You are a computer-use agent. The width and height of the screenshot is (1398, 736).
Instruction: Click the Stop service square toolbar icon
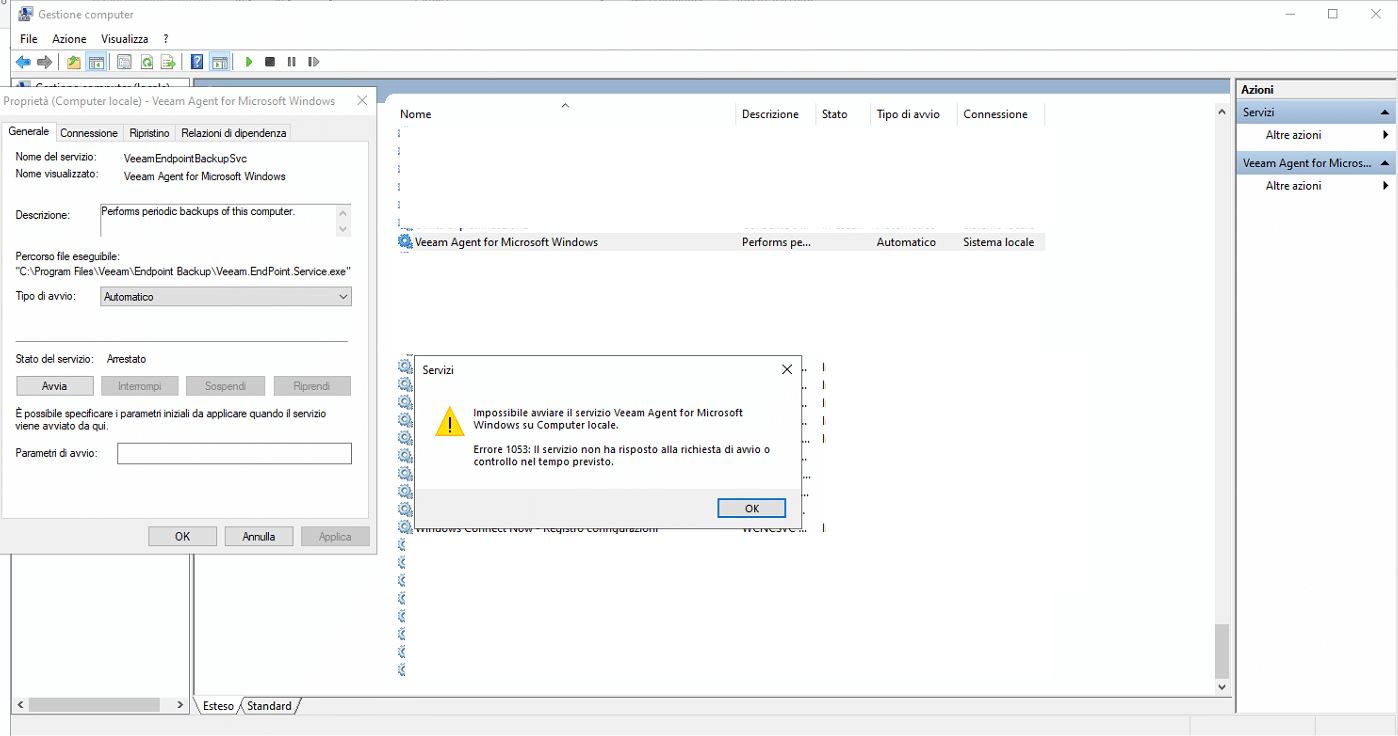270,62
